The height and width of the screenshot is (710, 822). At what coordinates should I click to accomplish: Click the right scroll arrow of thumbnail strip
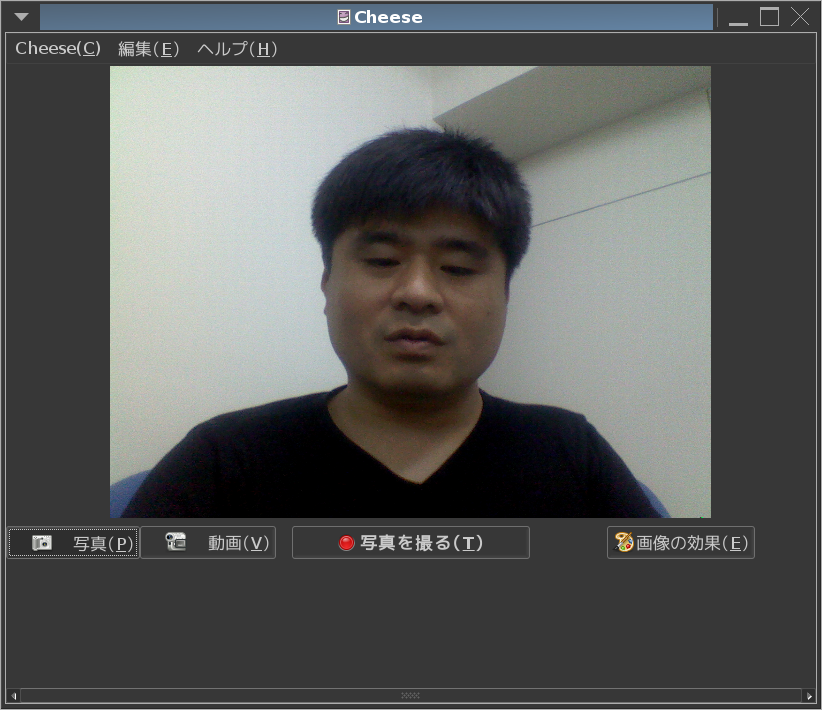coord(809,696)
